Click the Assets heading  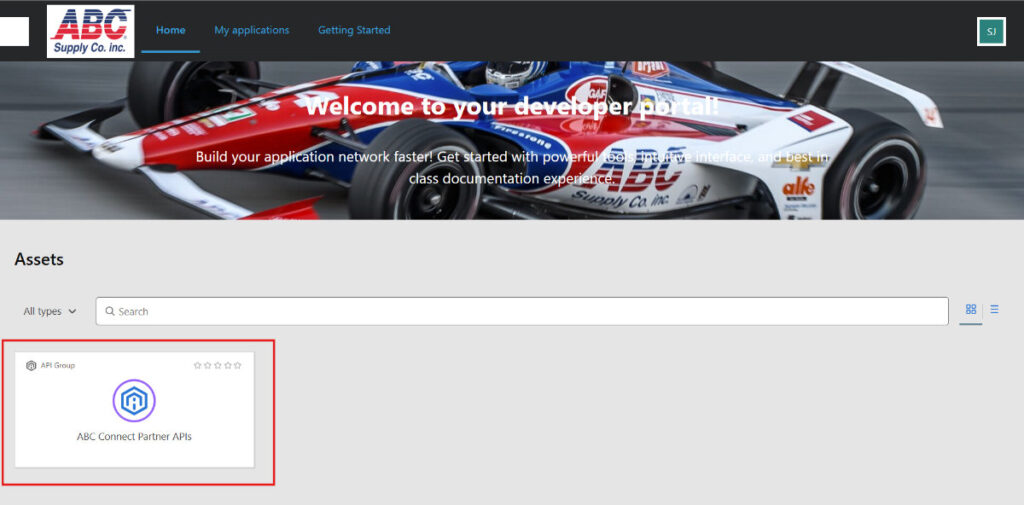click(x=39, y=259)
